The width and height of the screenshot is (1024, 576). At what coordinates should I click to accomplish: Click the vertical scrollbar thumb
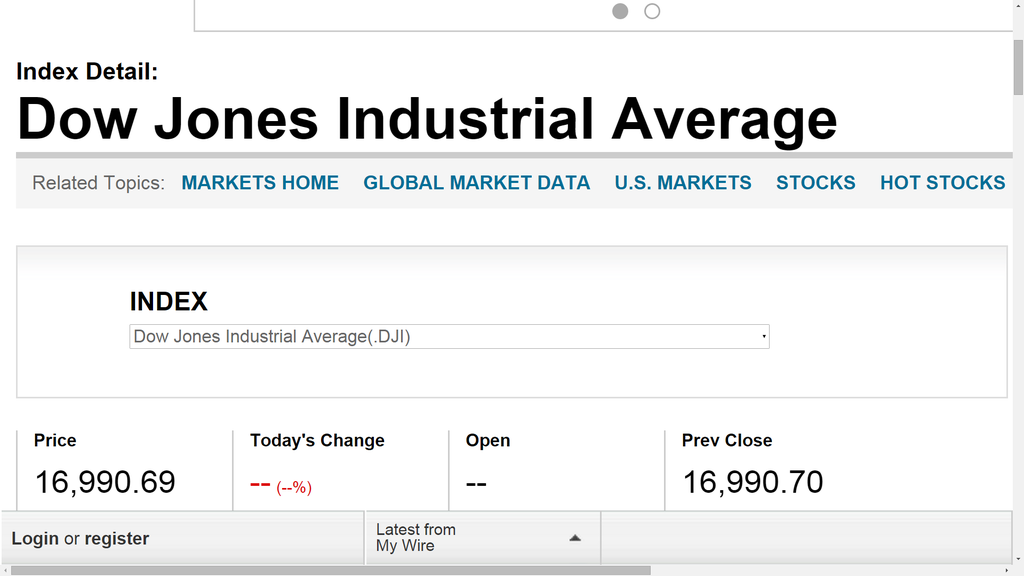pyautogui.click(x=1018, y=67)
